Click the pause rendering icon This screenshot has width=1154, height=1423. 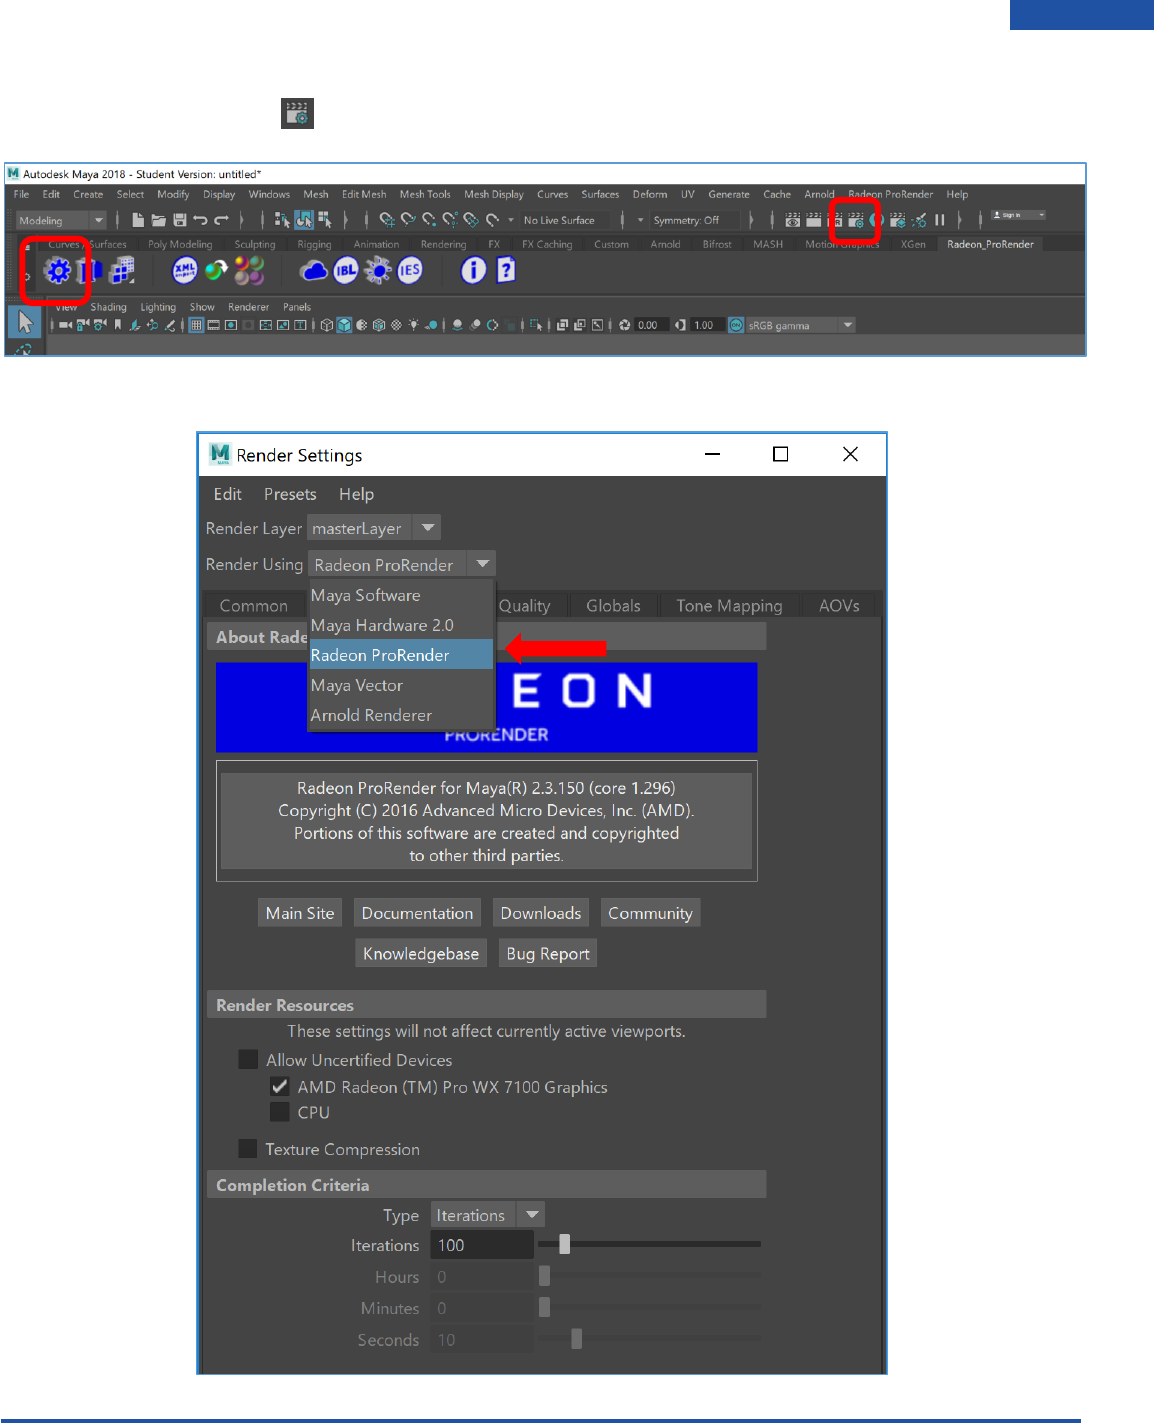[940, 220]
